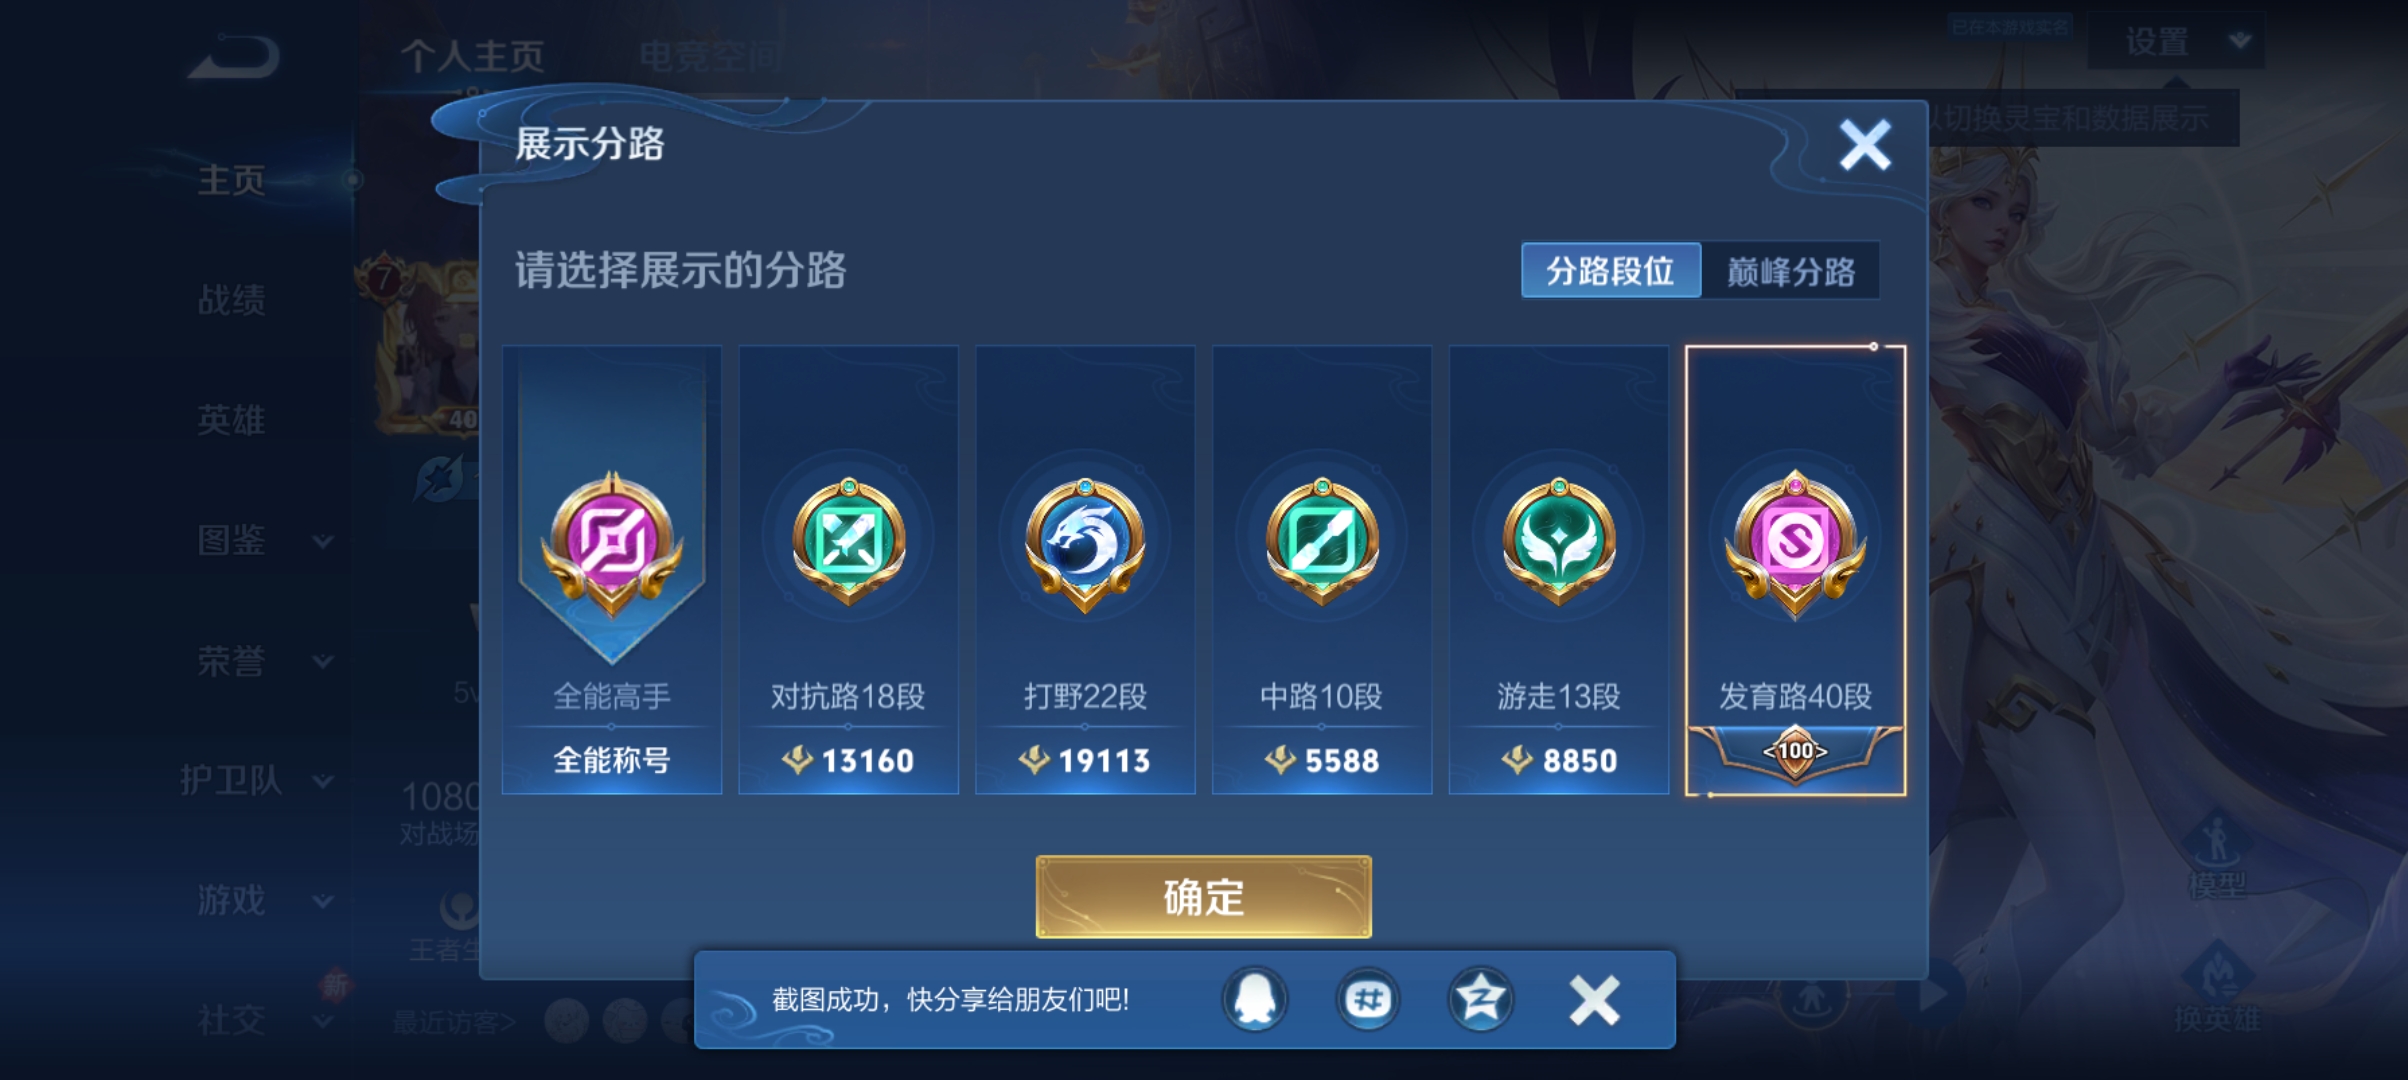
Task: Switch to 巅峰分路 toggle option
Action: (1791, 271)
